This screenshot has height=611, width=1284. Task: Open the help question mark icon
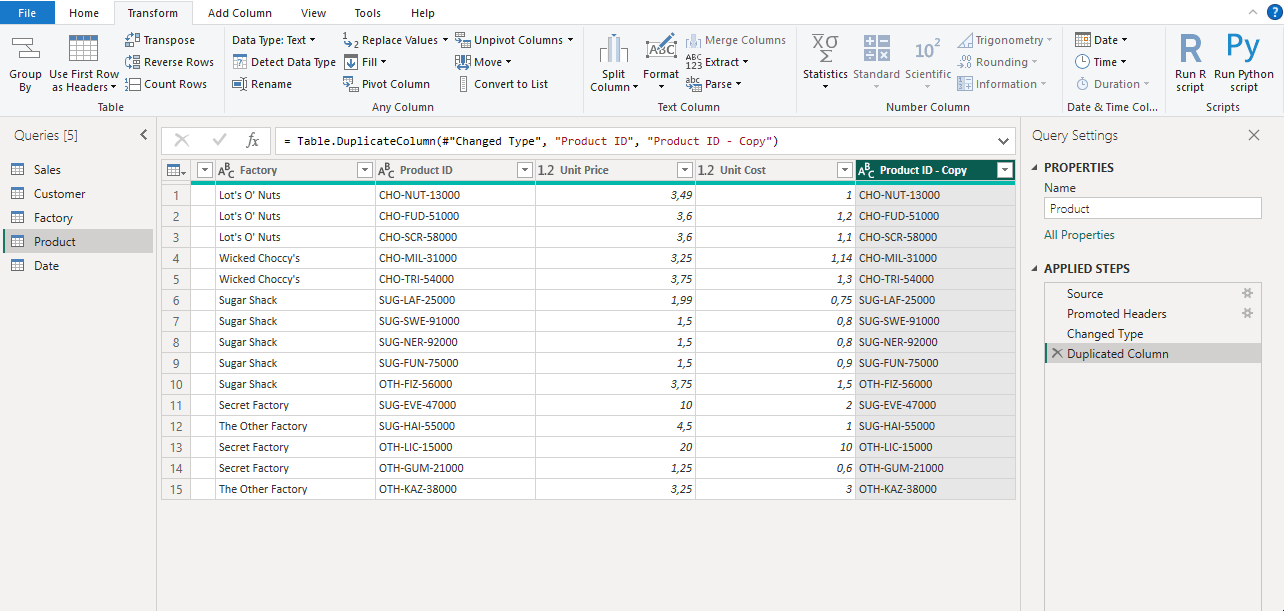pos(1275,12)
